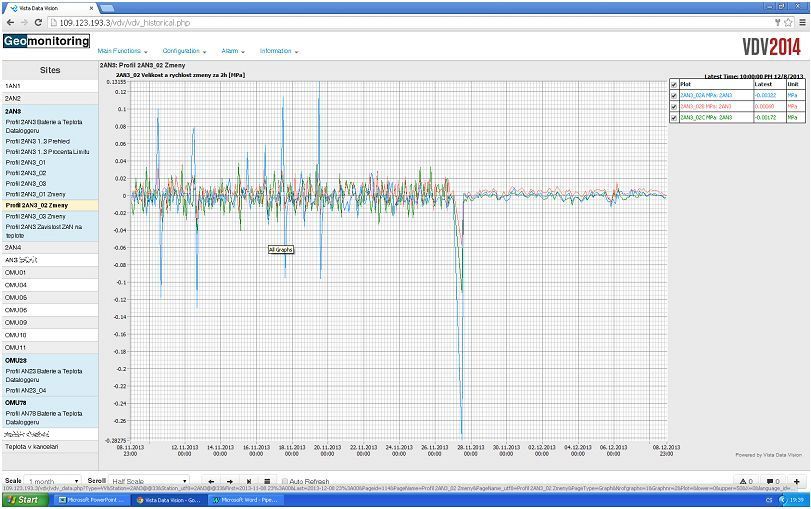Open the comments speech bubble counter
Viewport: 811px width, 509px height.
[x=773, y=482]
